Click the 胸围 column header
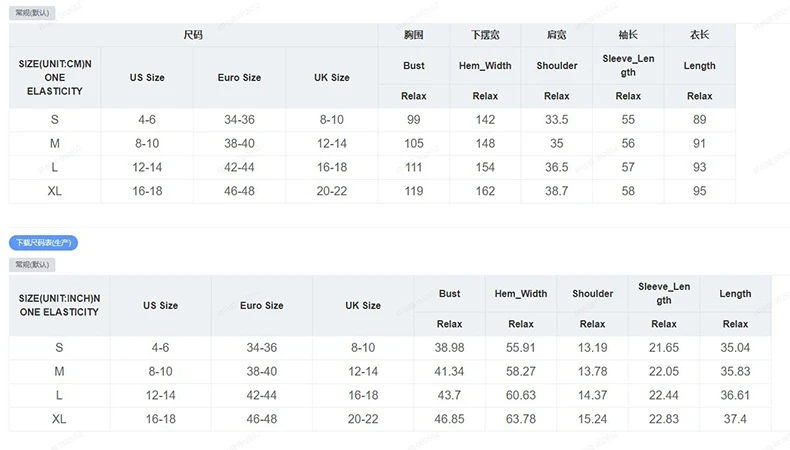Viewport: 790px width, 450px height. point(413,35)
